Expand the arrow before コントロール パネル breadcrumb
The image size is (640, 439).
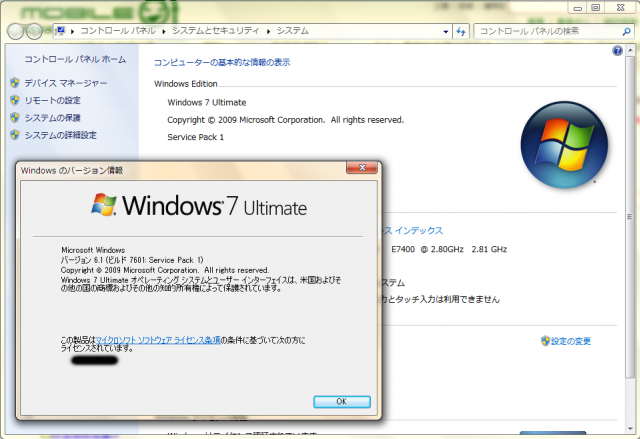pyautogui.click(x=72, y=31)
